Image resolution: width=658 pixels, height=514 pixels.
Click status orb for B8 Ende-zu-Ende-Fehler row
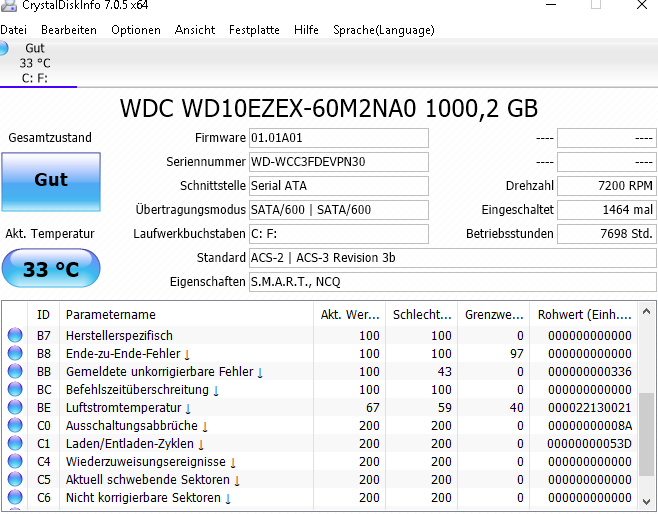pyautogui.click(x=15, y=353)
